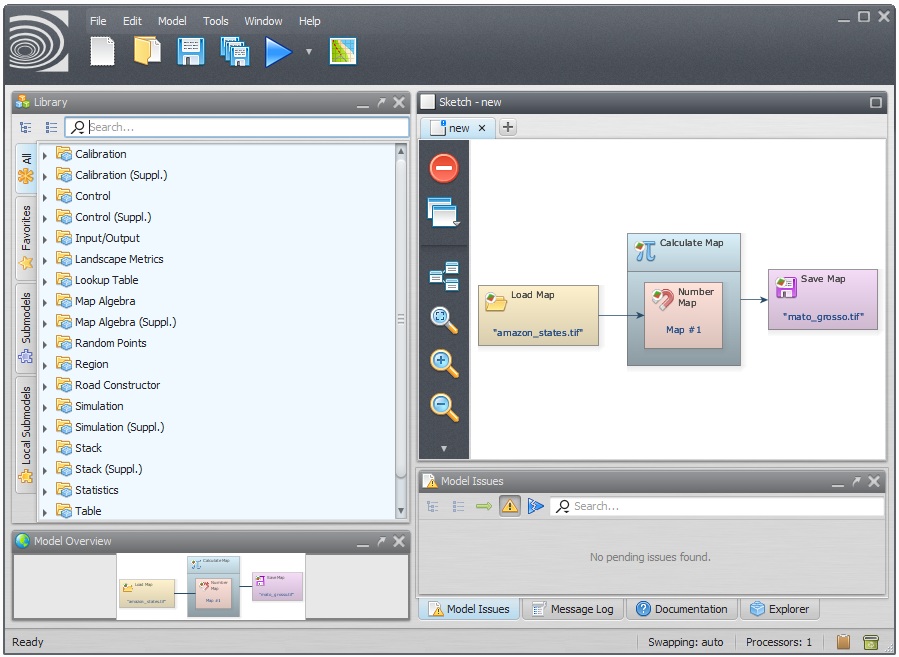Toggle the warning filter in Model Issues
This screenshot has height=657, width=899.
tap(510, 506)
